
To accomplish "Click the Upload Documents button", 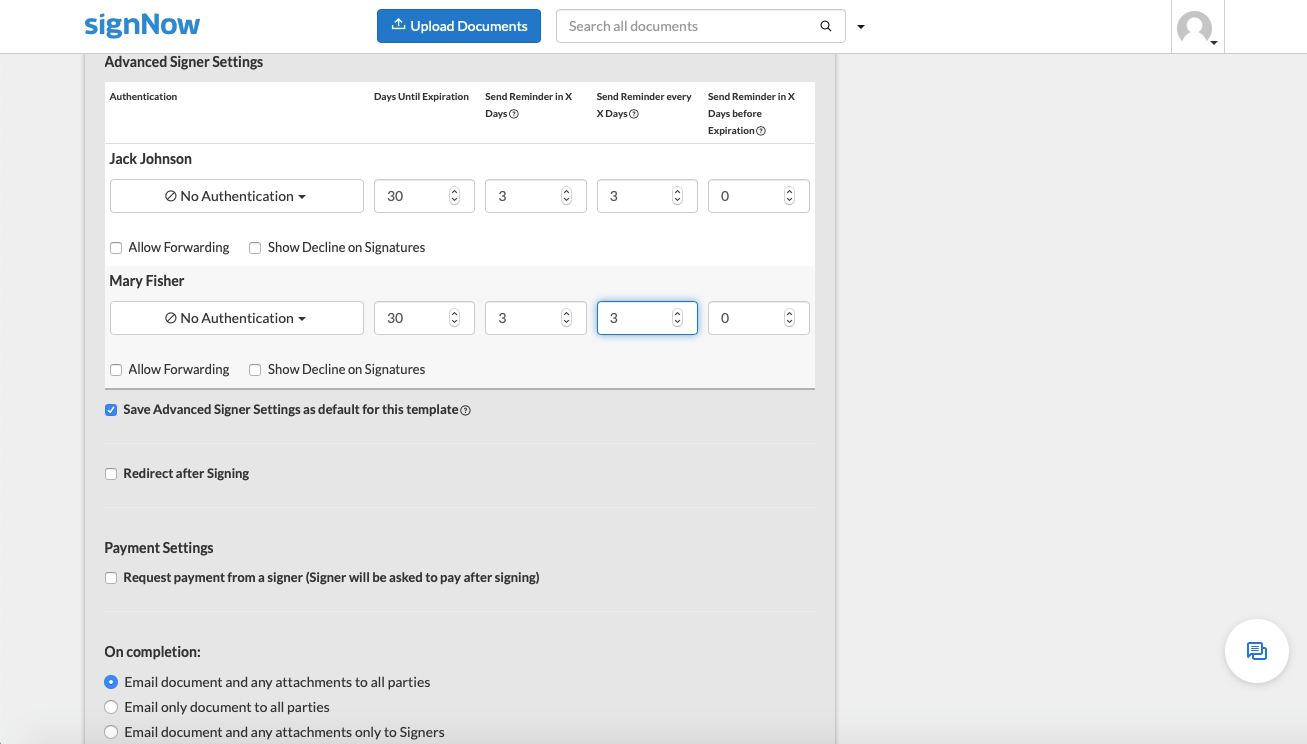I will tap(459, 26).
